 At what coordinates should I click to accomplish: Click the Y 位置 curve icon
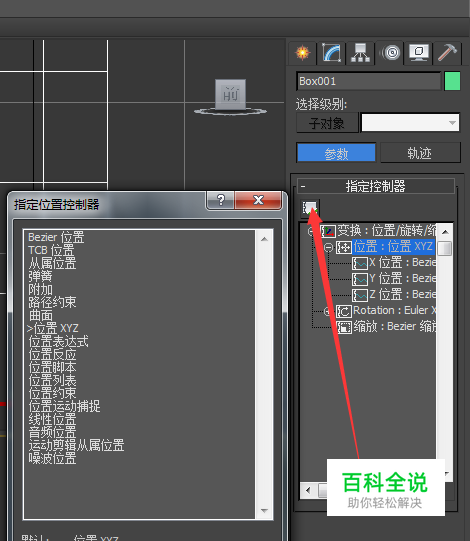360,279
